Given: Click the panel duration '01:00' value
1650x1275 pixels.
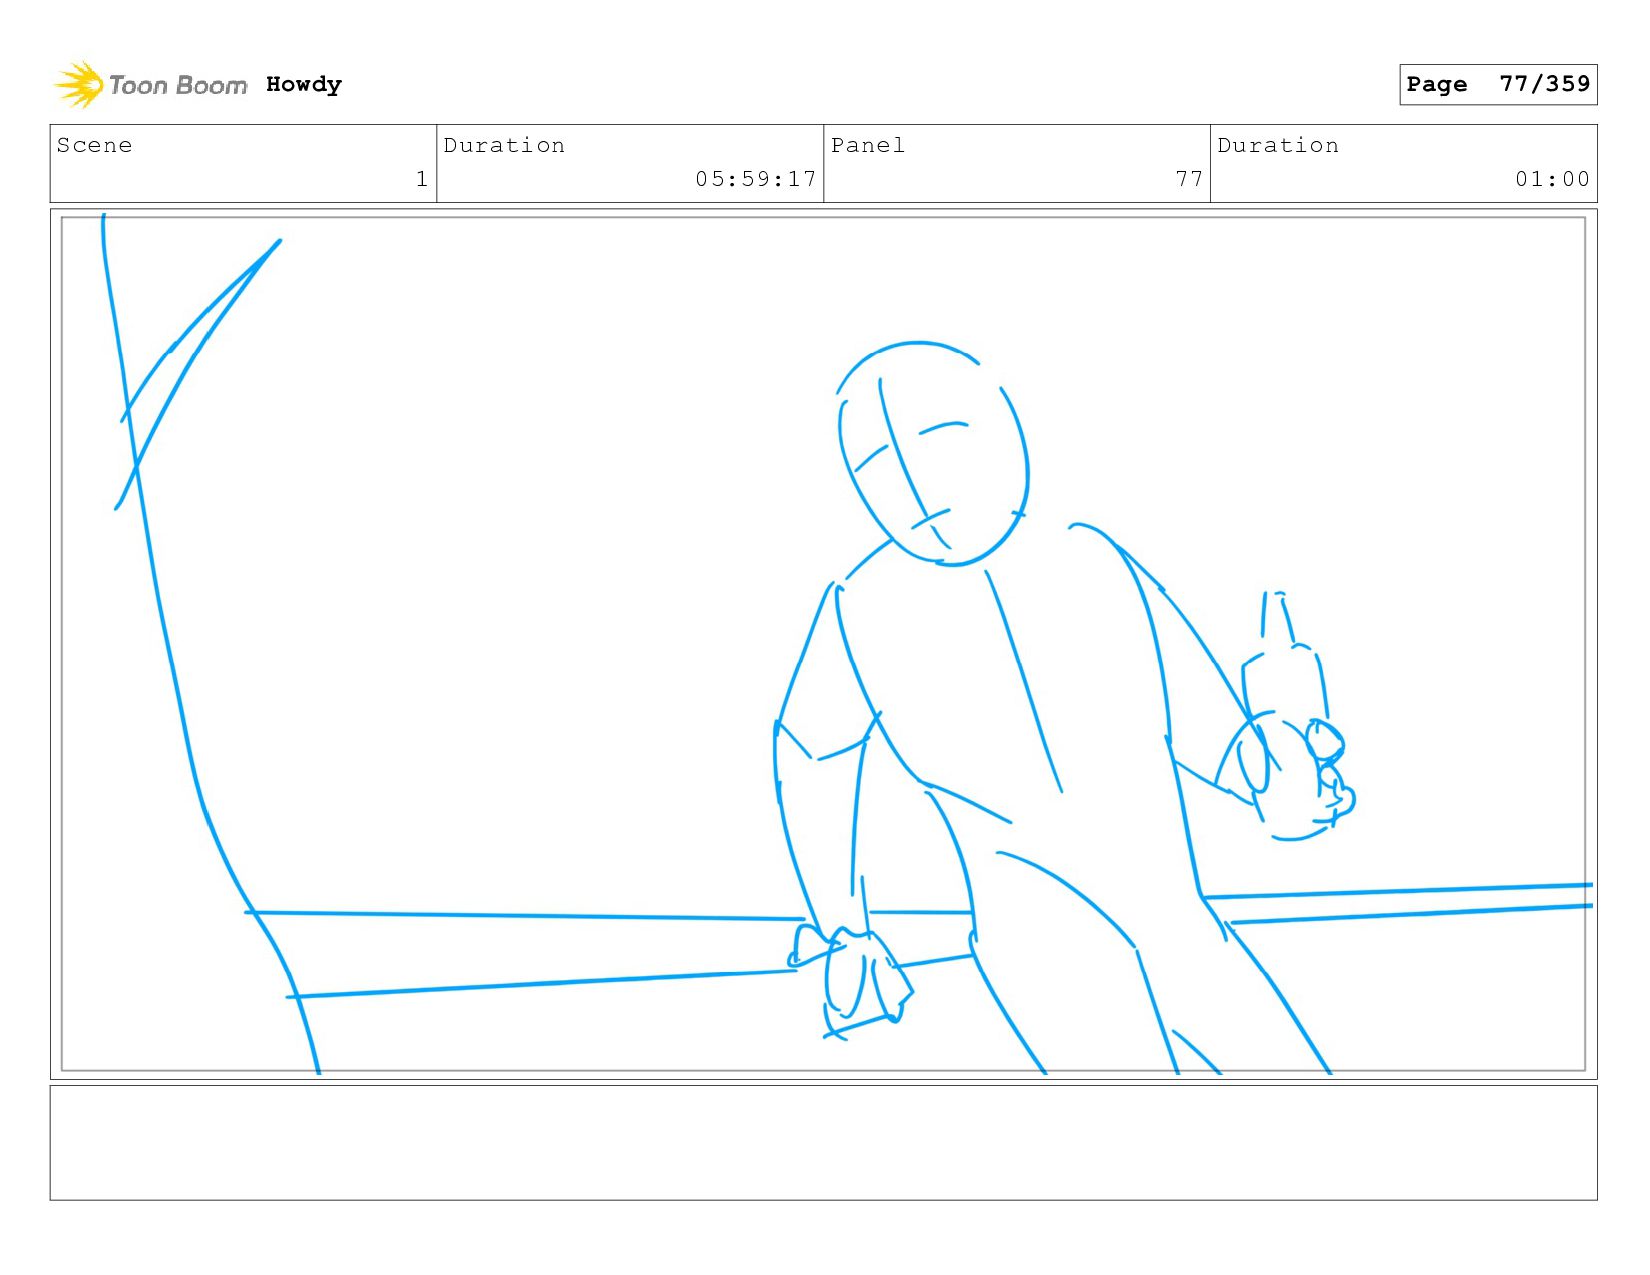Looking at the screenshot, I should pos(1552,179).
